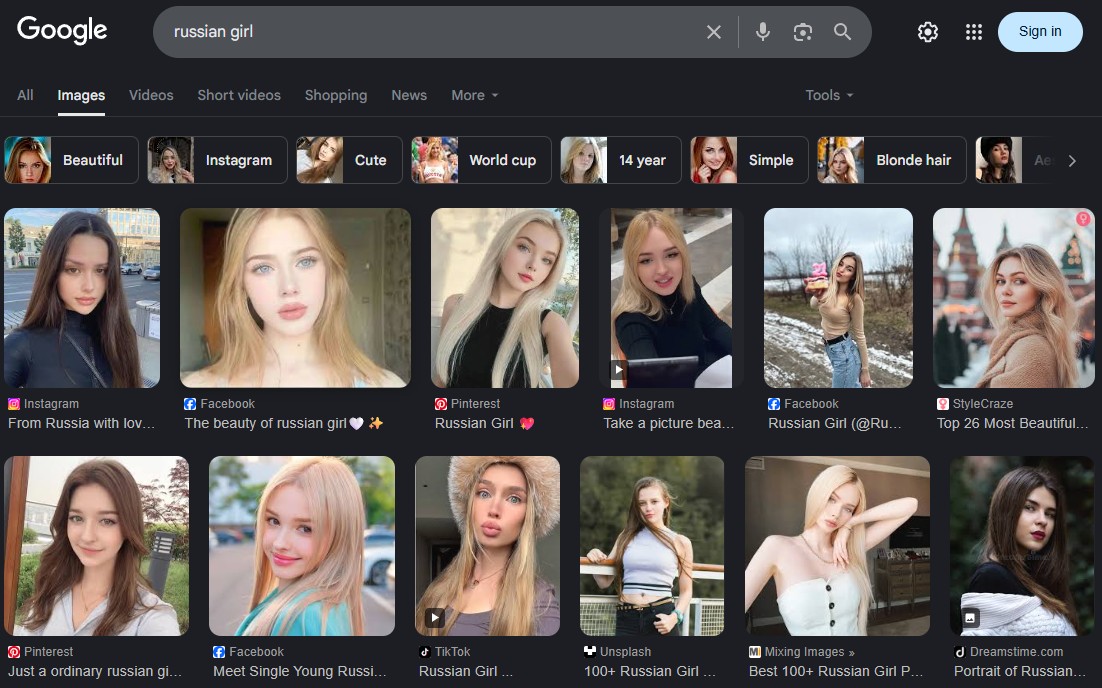This screenshot has height=688, width=1102.
Task: Click the Dreamstime.com source icon
Action: point(959,652)
